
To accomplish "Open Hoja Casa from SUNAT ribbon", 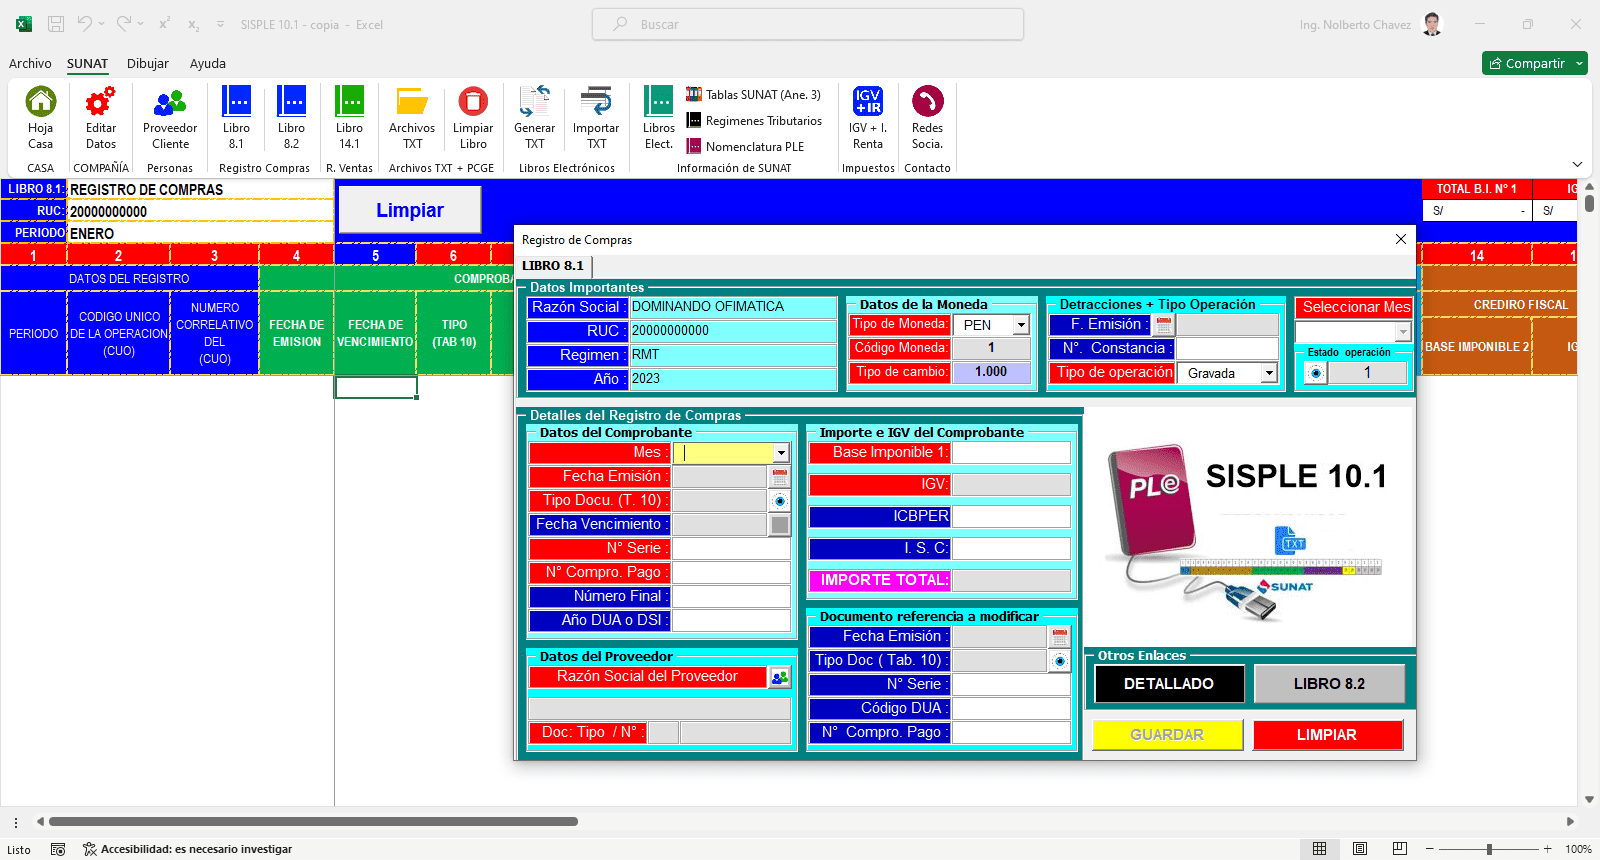I will click(x=40, y=118).
